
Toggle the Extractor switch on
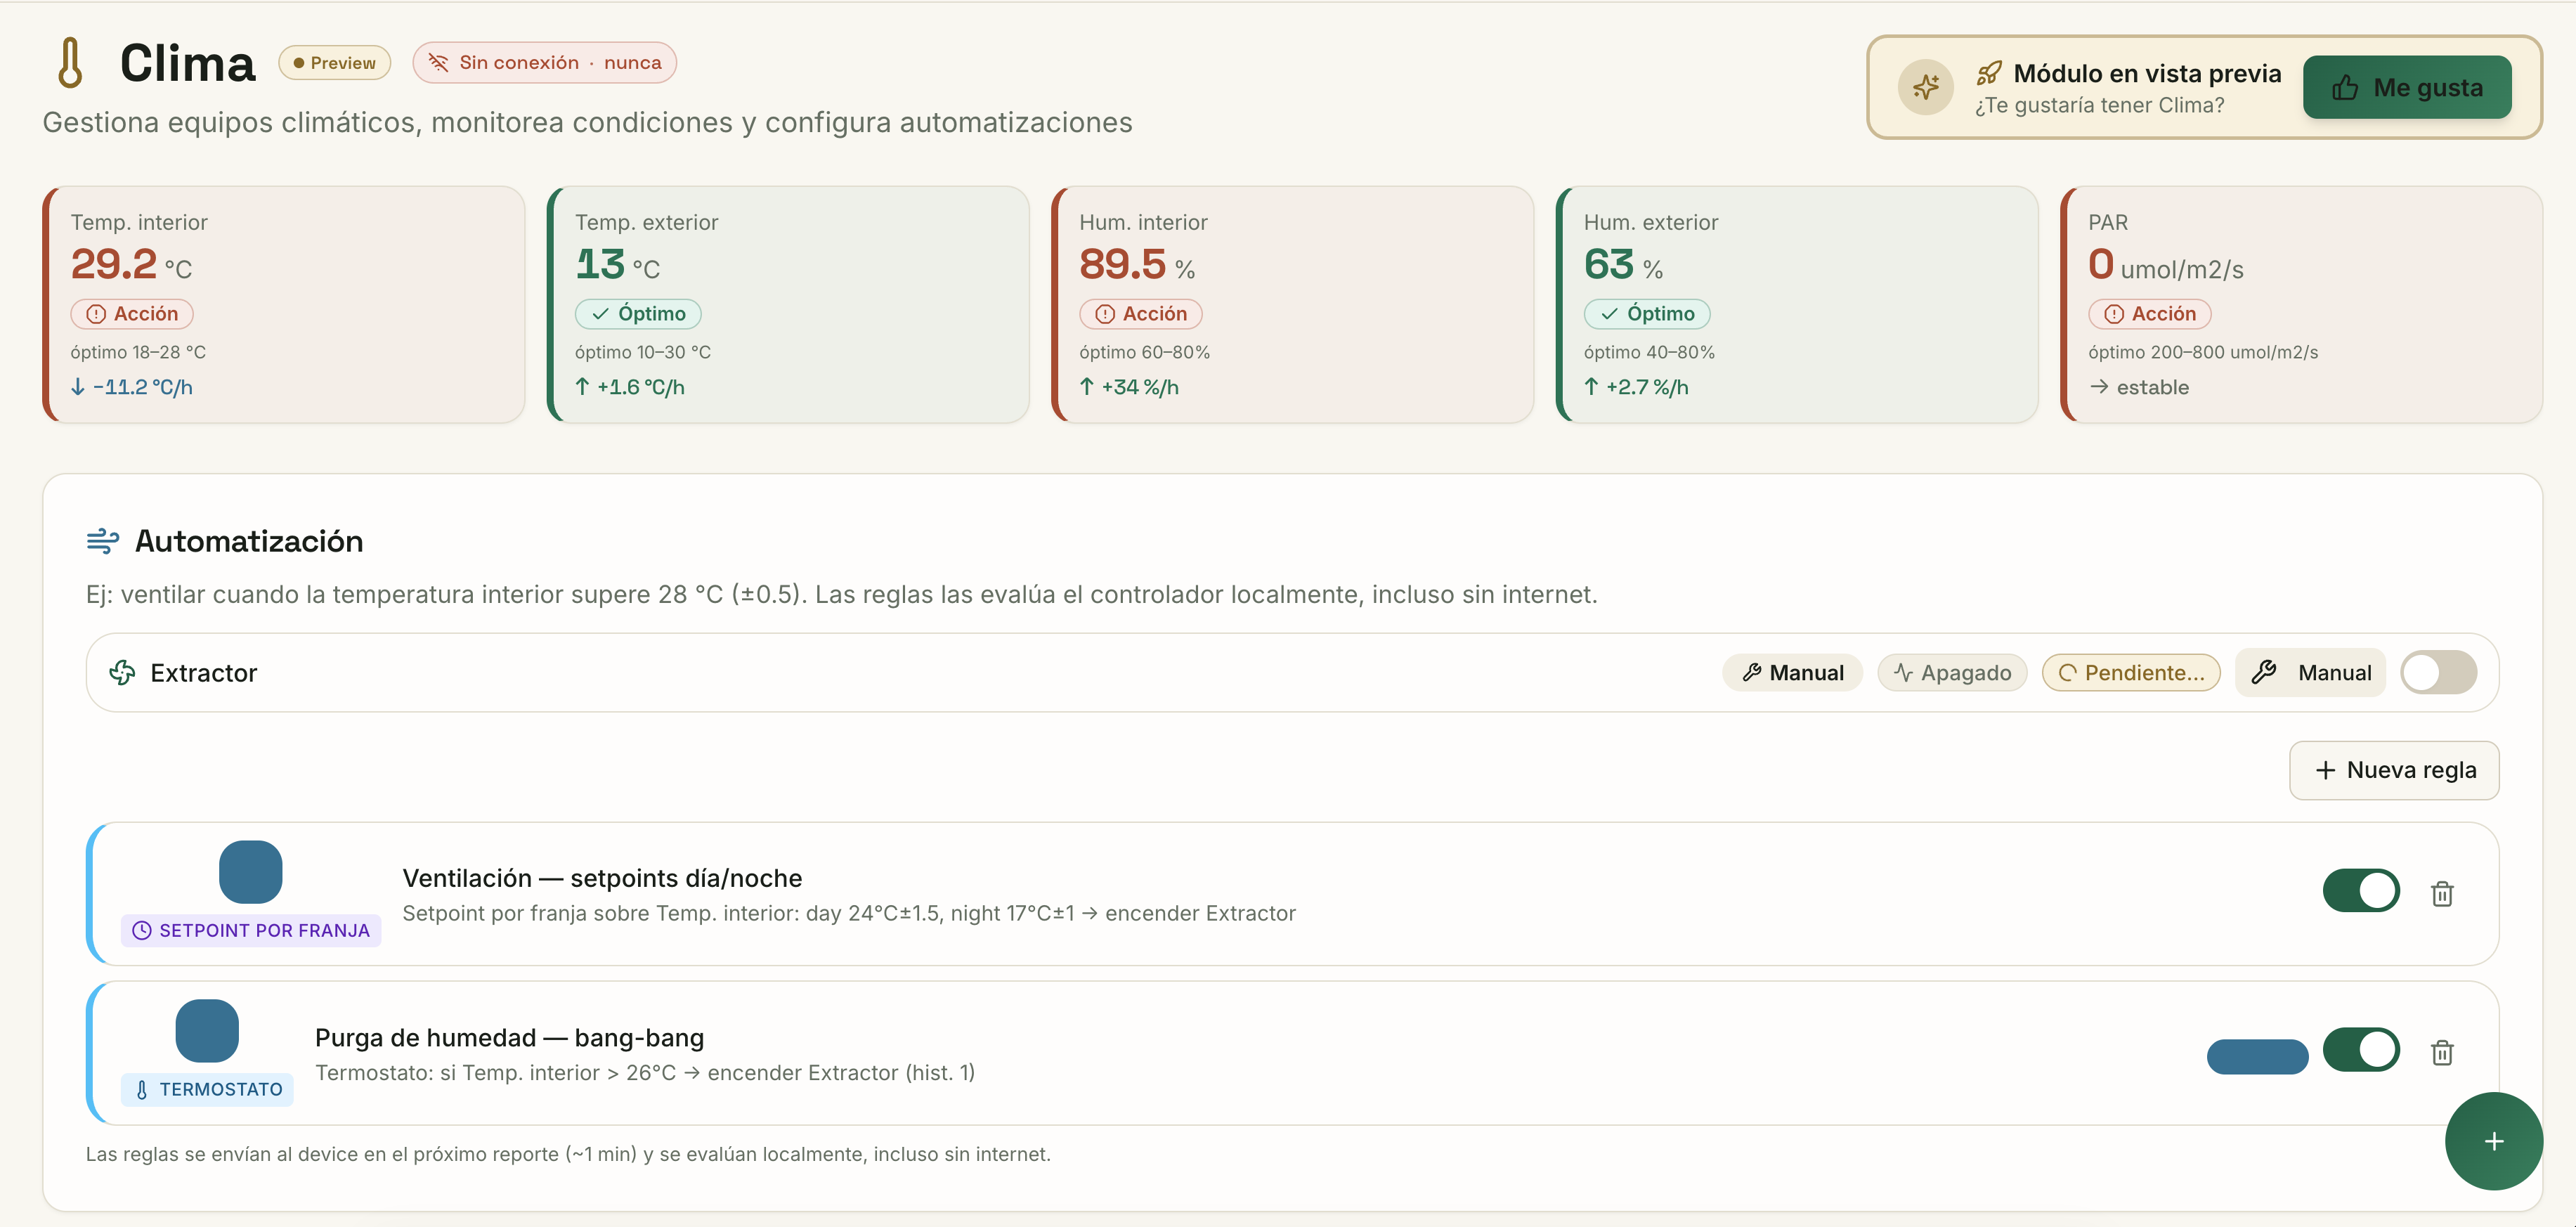pos(2438,672)
